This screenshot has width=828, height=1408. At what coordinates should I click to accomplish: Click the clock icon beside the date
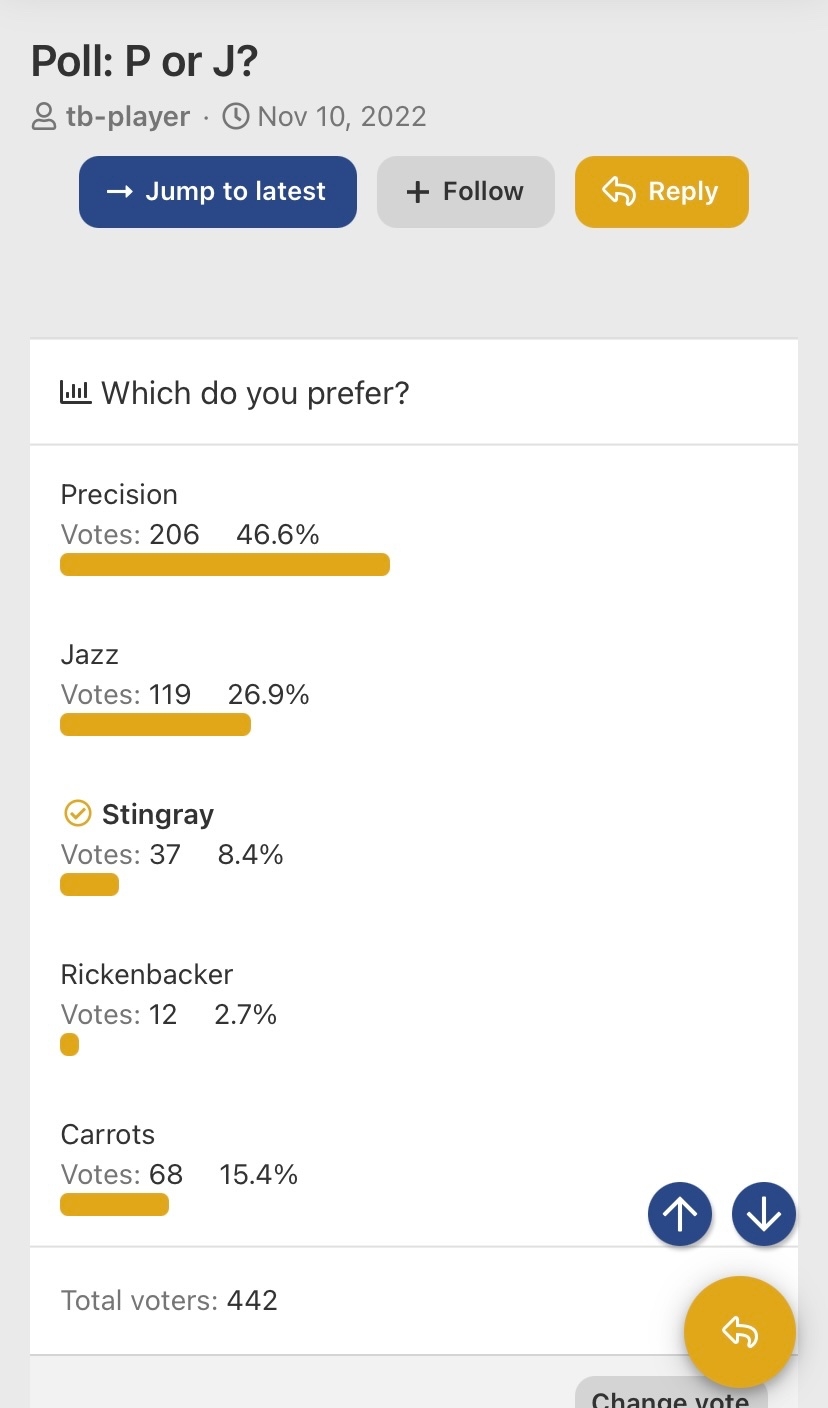pyautogui.click(x=235, y=117)
